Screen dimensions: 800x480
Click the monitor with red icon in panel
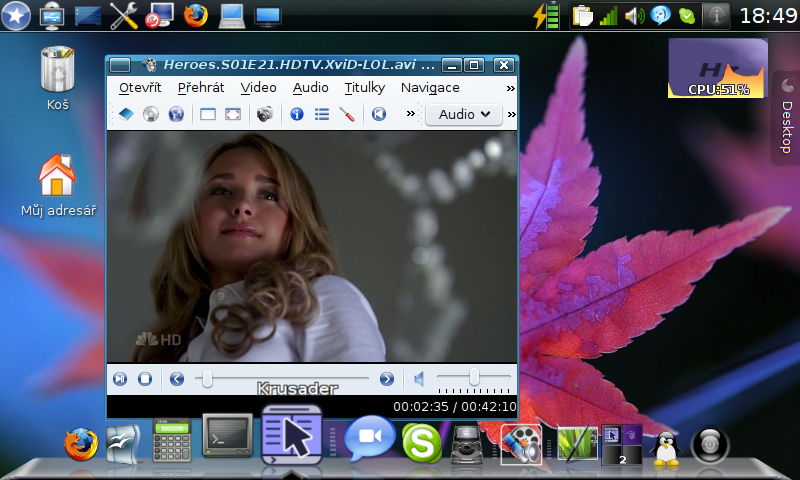coord(159,15)
